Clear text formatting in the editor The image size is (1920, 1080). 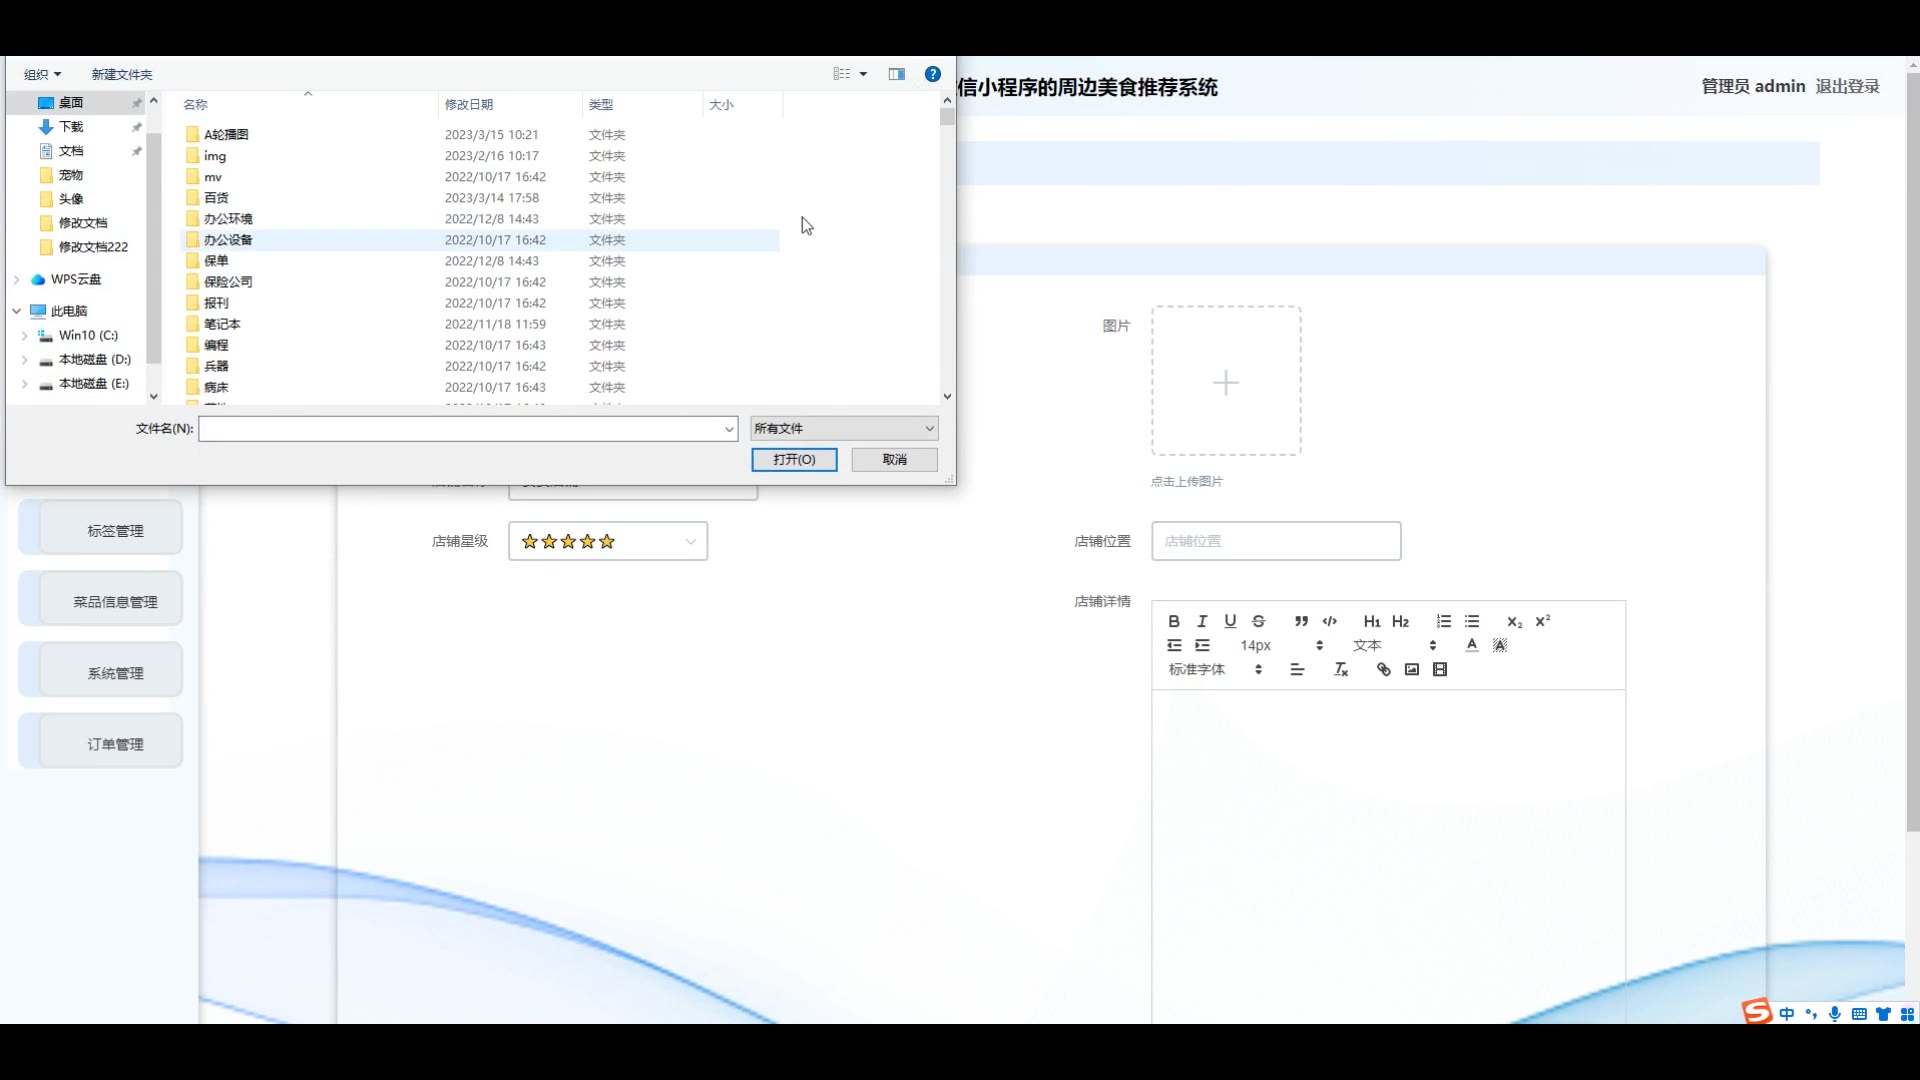click(1341, 670)
